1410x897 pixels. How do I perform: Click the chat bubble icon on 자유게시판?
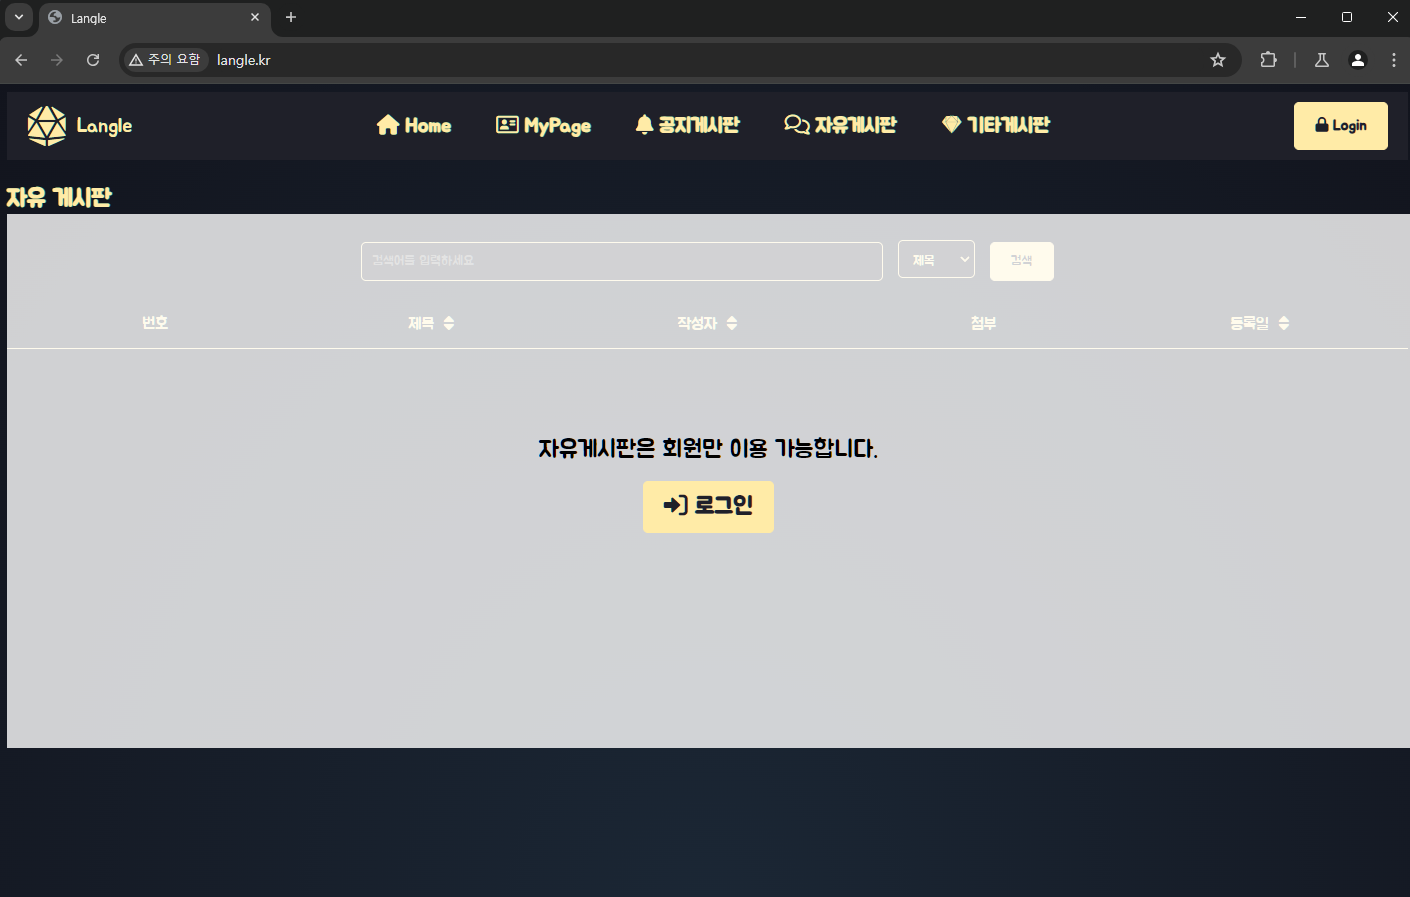795,124
